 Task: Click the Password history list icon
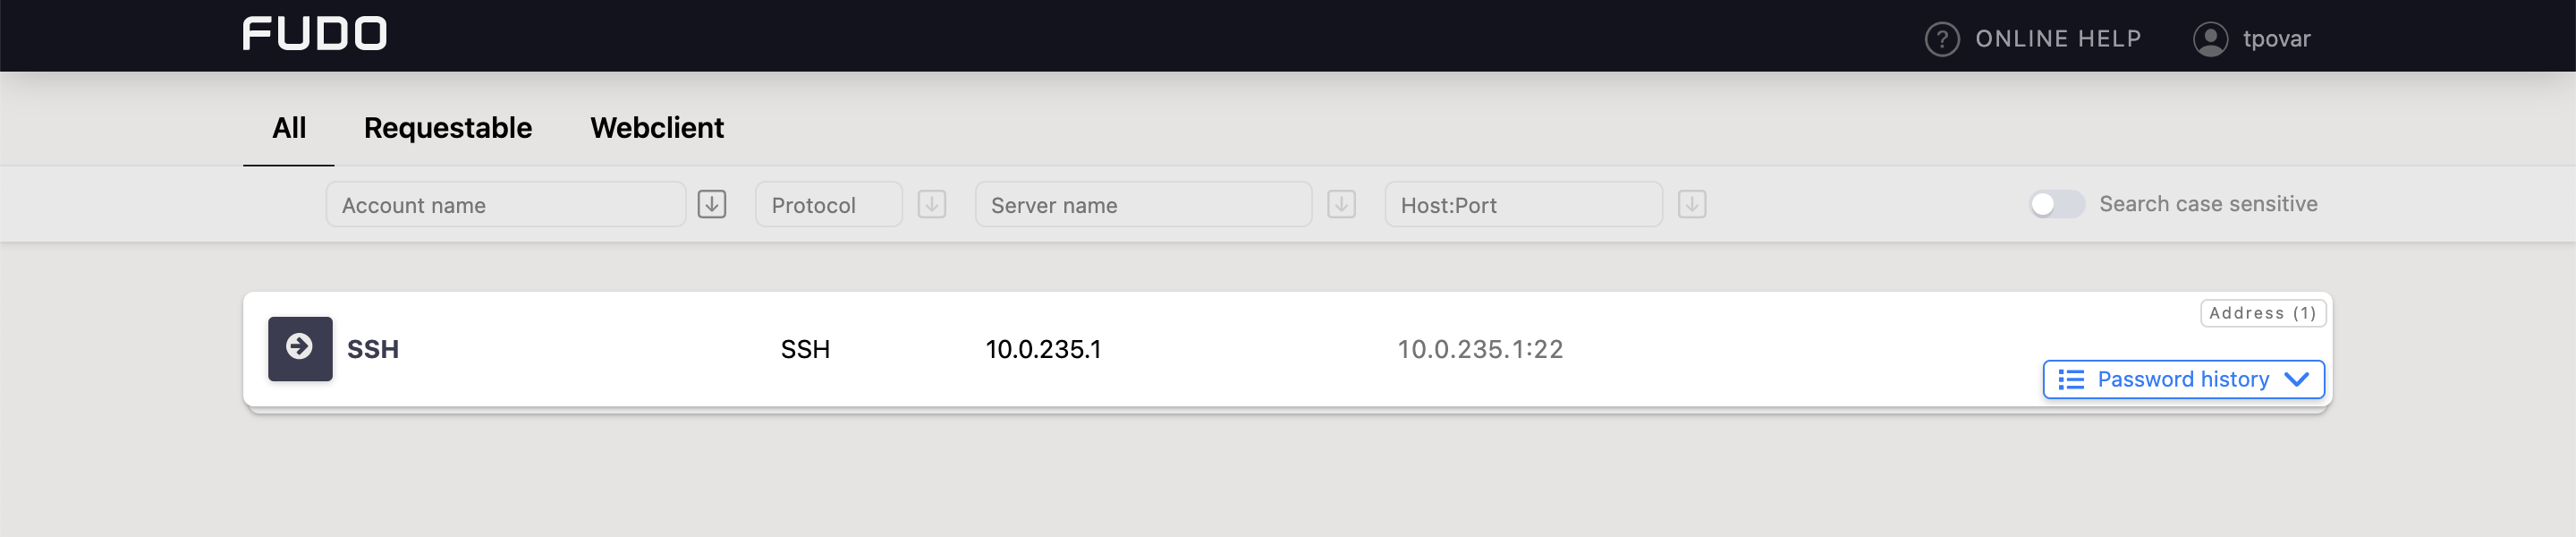point(2070,380)
